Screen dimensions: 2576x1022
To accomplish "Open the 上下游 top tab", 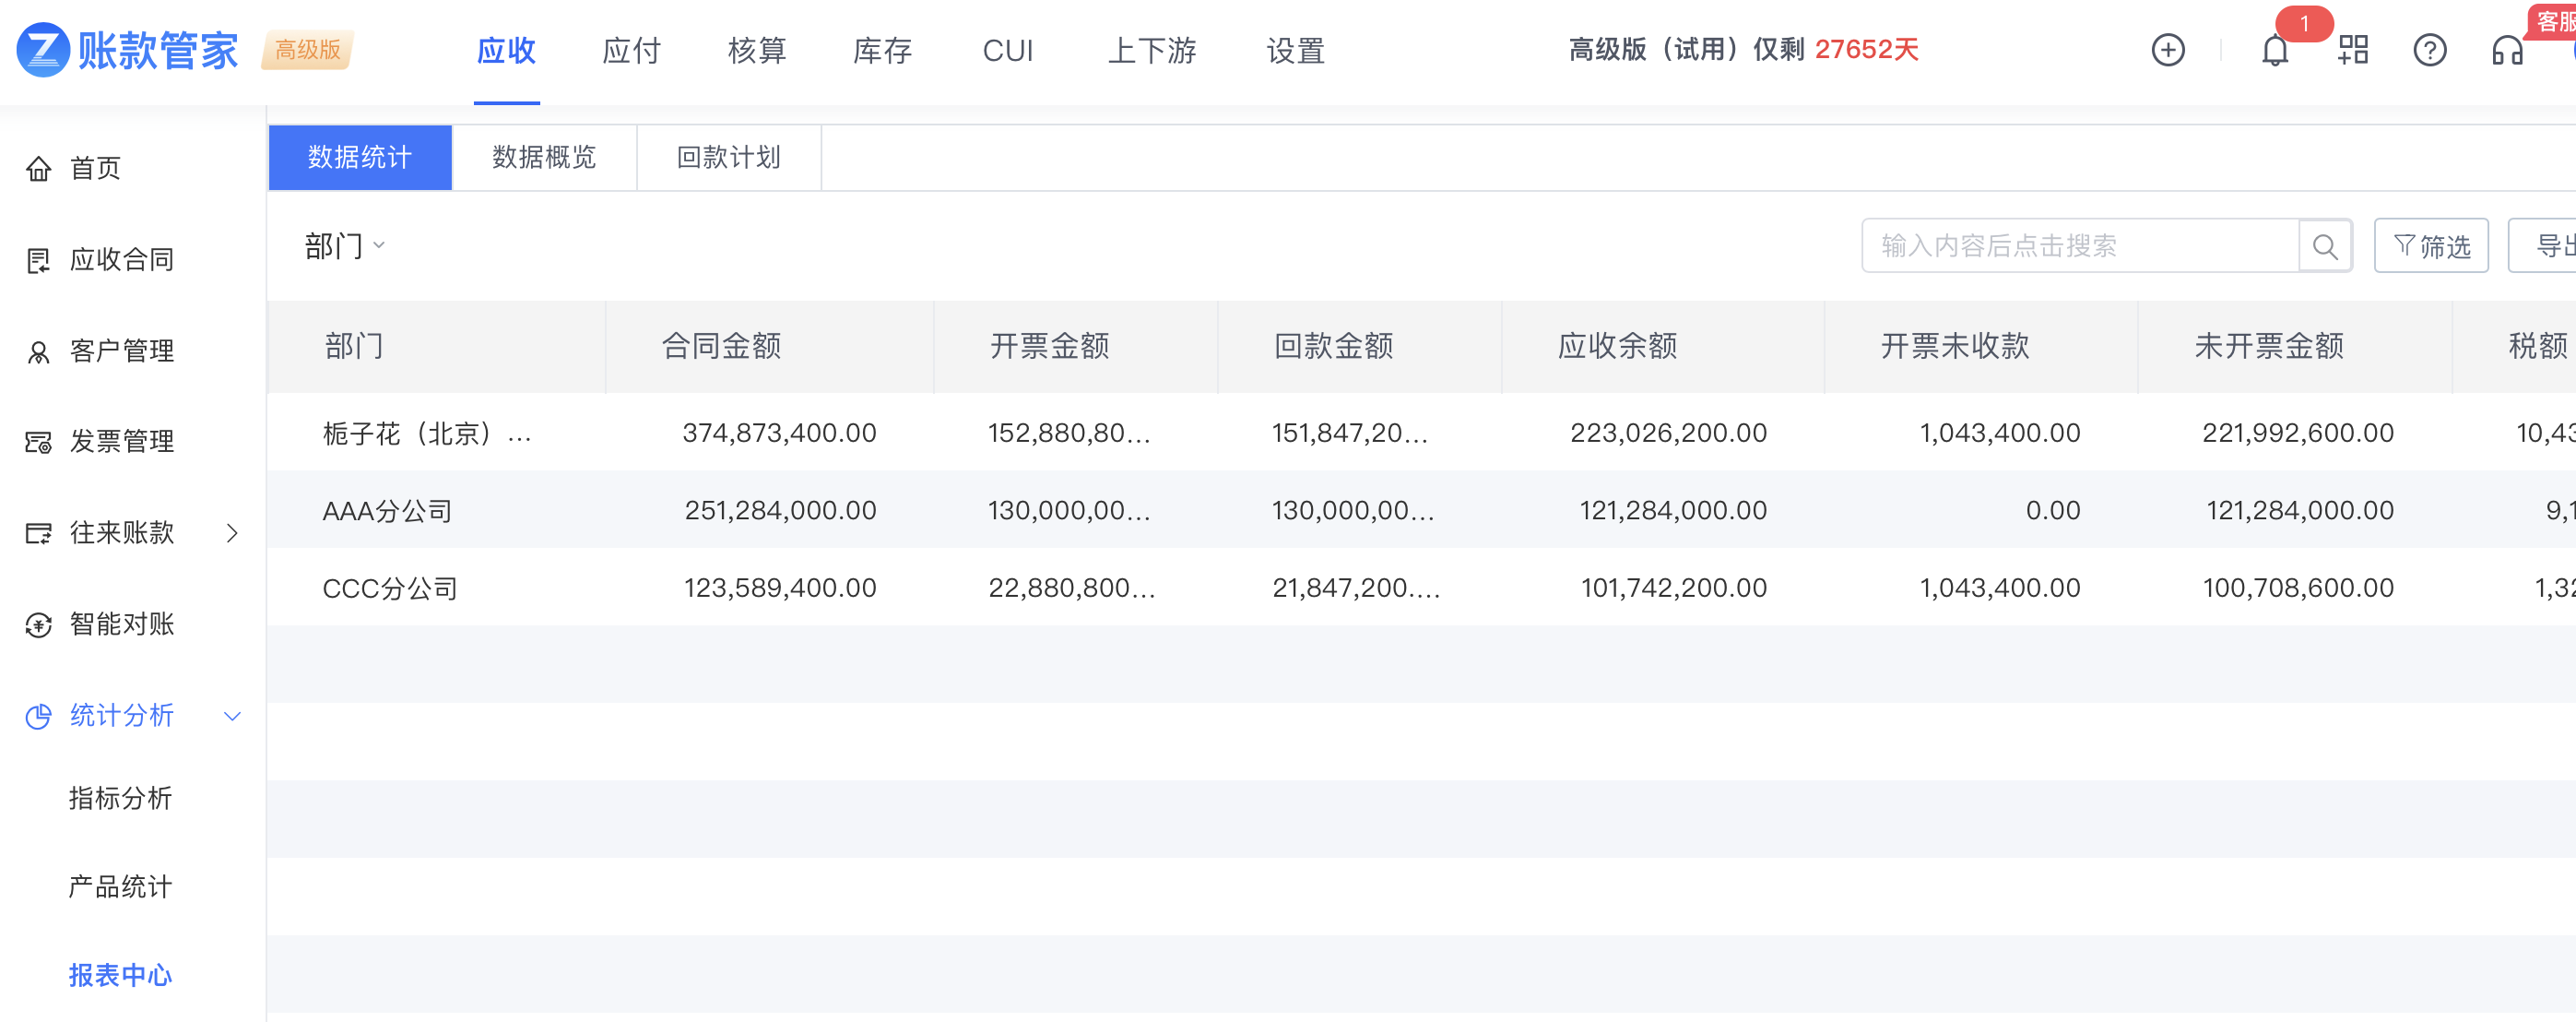I will pyautogui.click(x=1151, y=50).
